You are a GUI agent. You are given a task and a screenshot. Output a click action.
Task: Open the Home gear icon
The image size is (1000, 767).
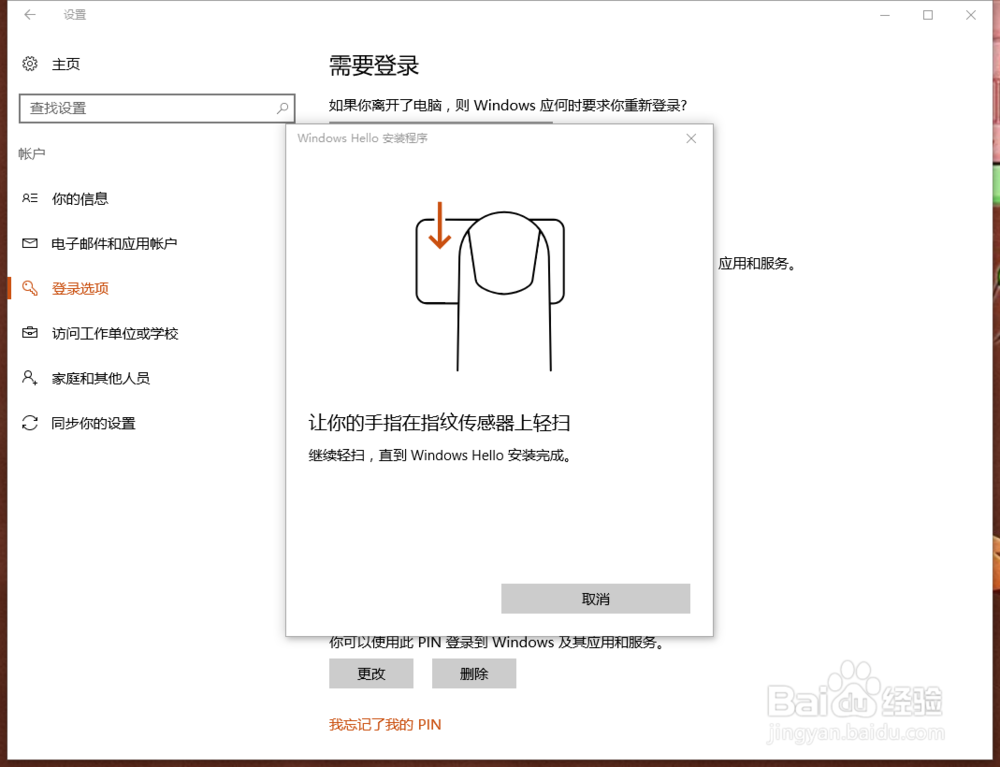point(29,64)
